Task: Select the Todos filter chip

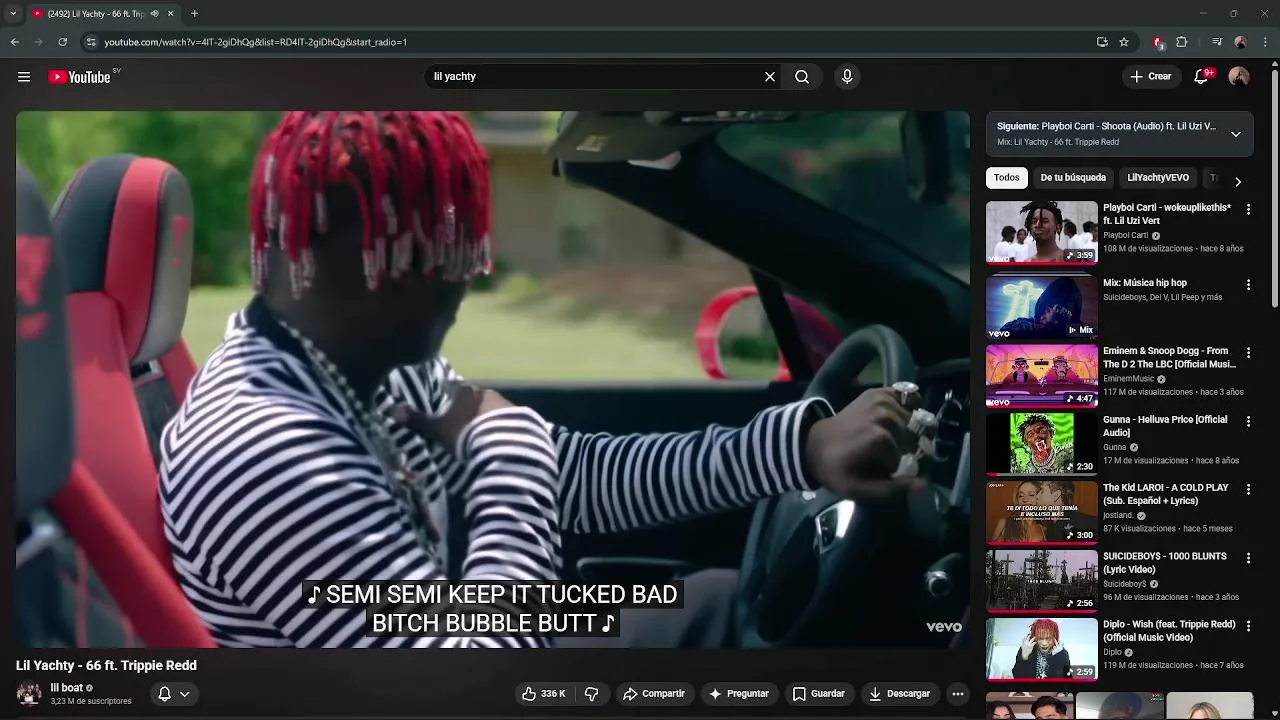Action: [1007, 178]
